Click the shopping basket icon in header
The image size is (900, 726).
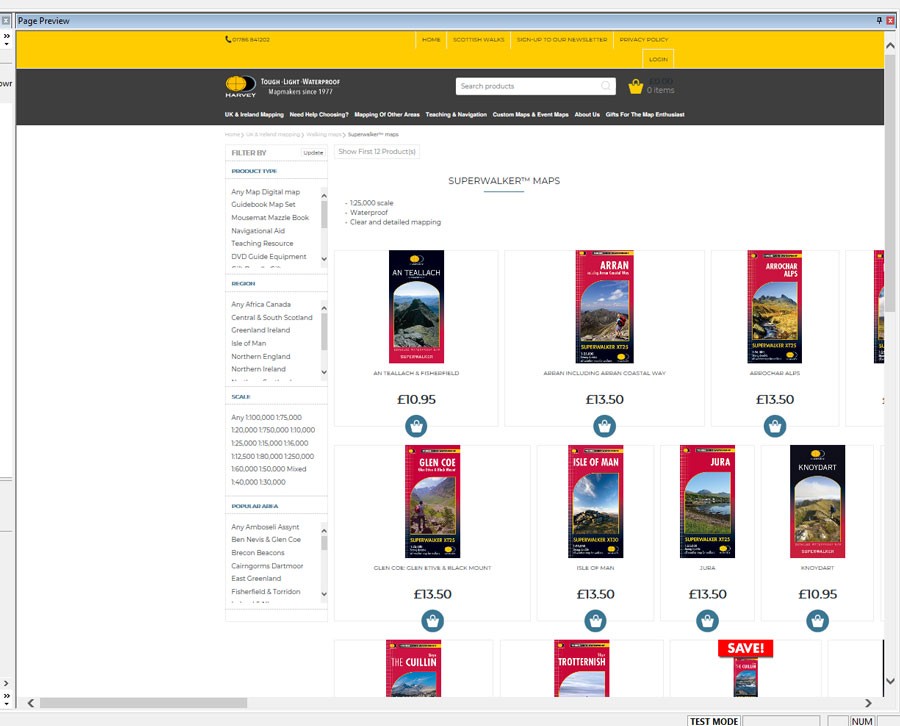[x=635, y=87]
